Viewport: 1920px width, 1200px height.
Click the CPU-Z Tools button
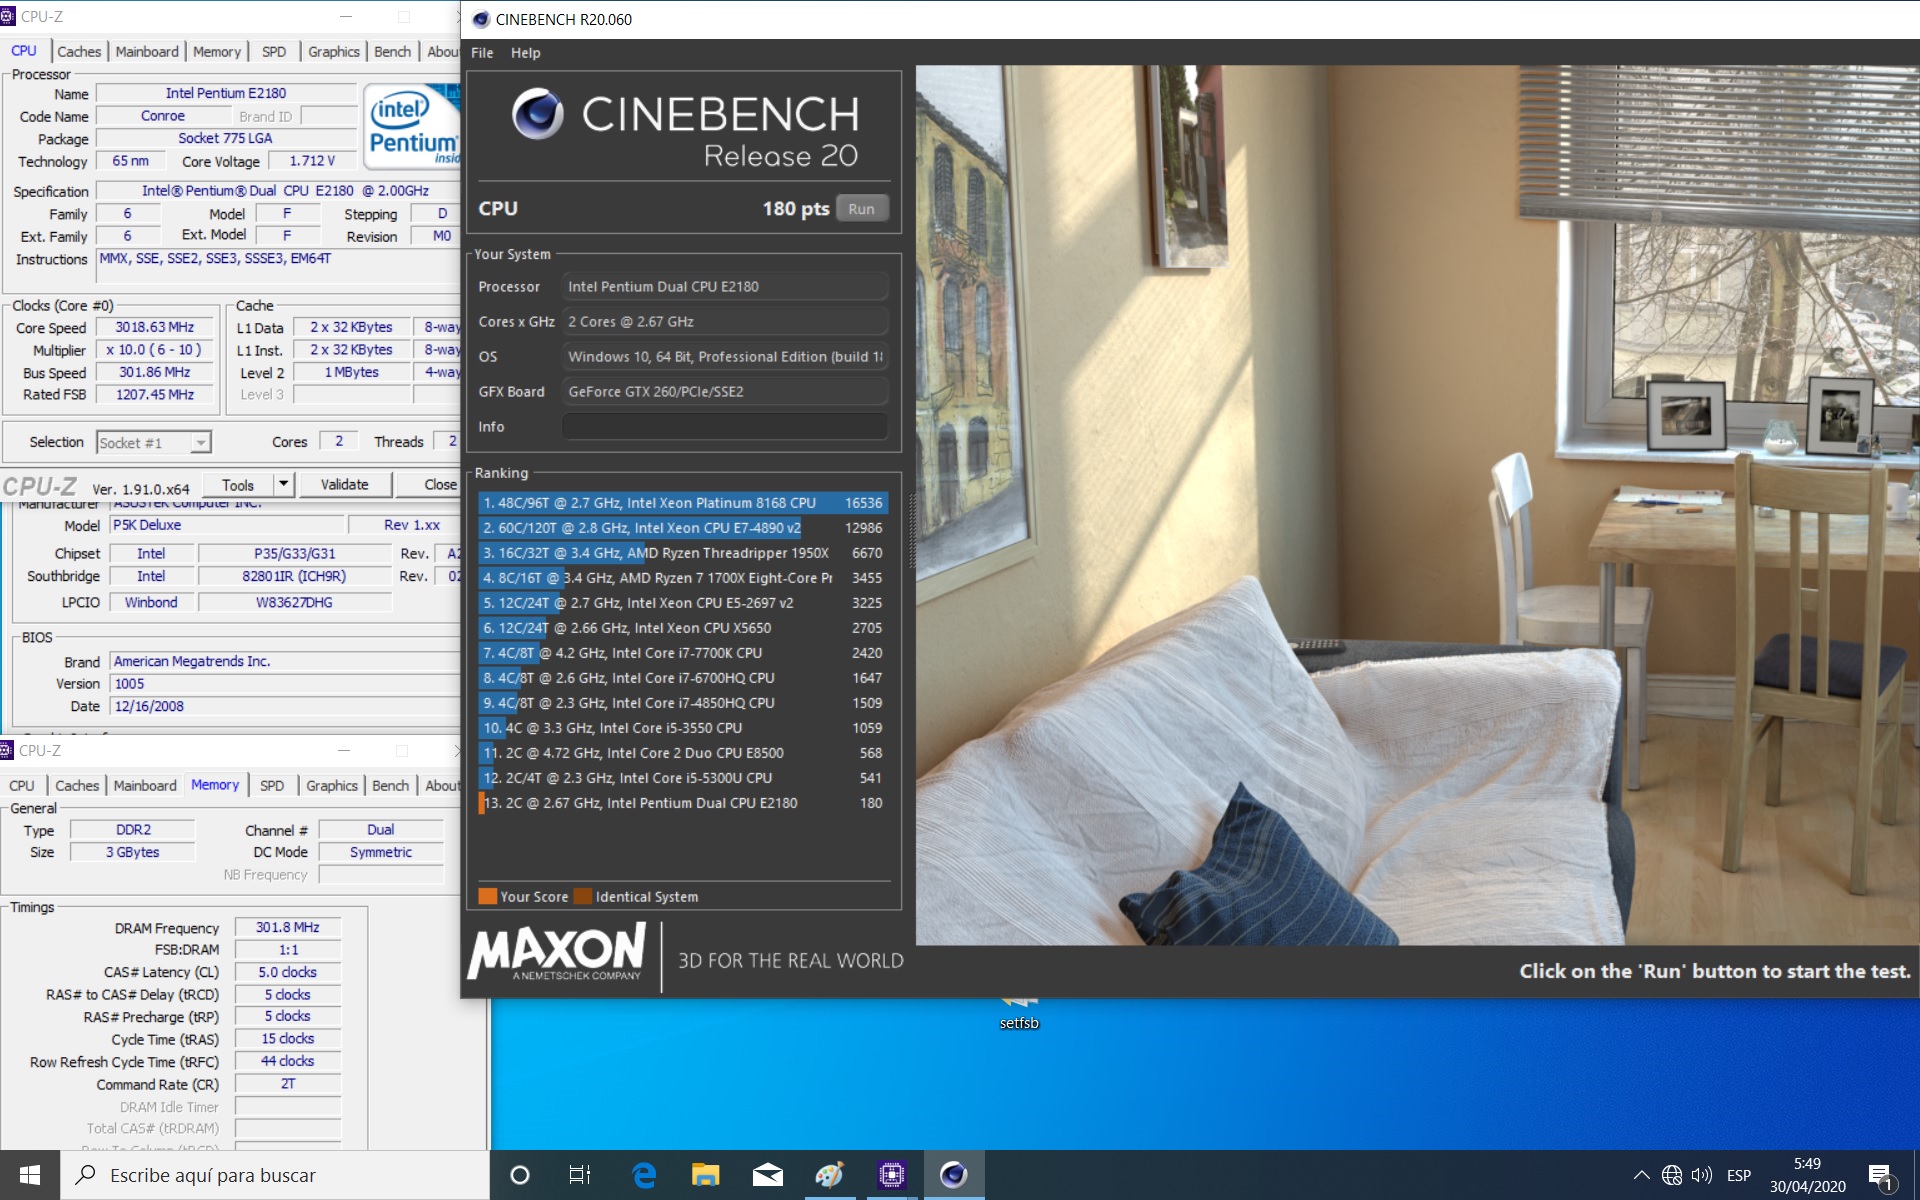[238, 485]
